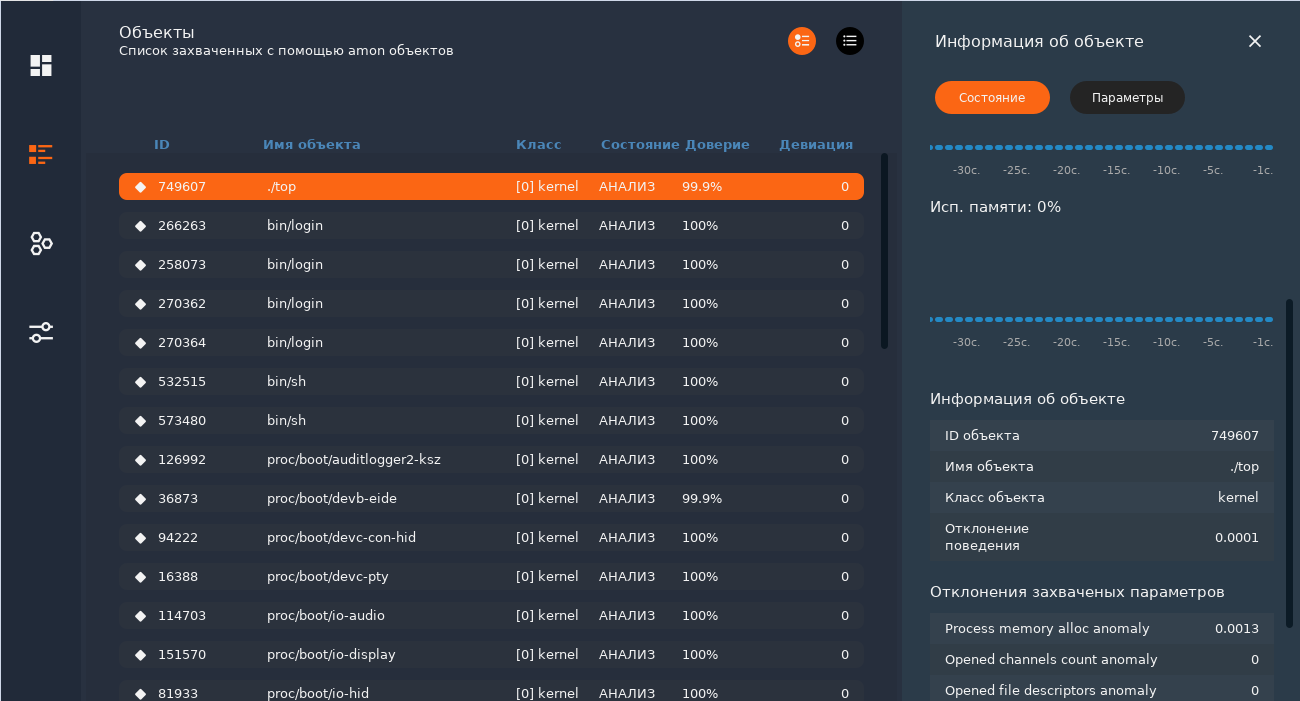The image size is (1300, 701).
Task: Sort by Доверие column header
Action: click(717, 145)
